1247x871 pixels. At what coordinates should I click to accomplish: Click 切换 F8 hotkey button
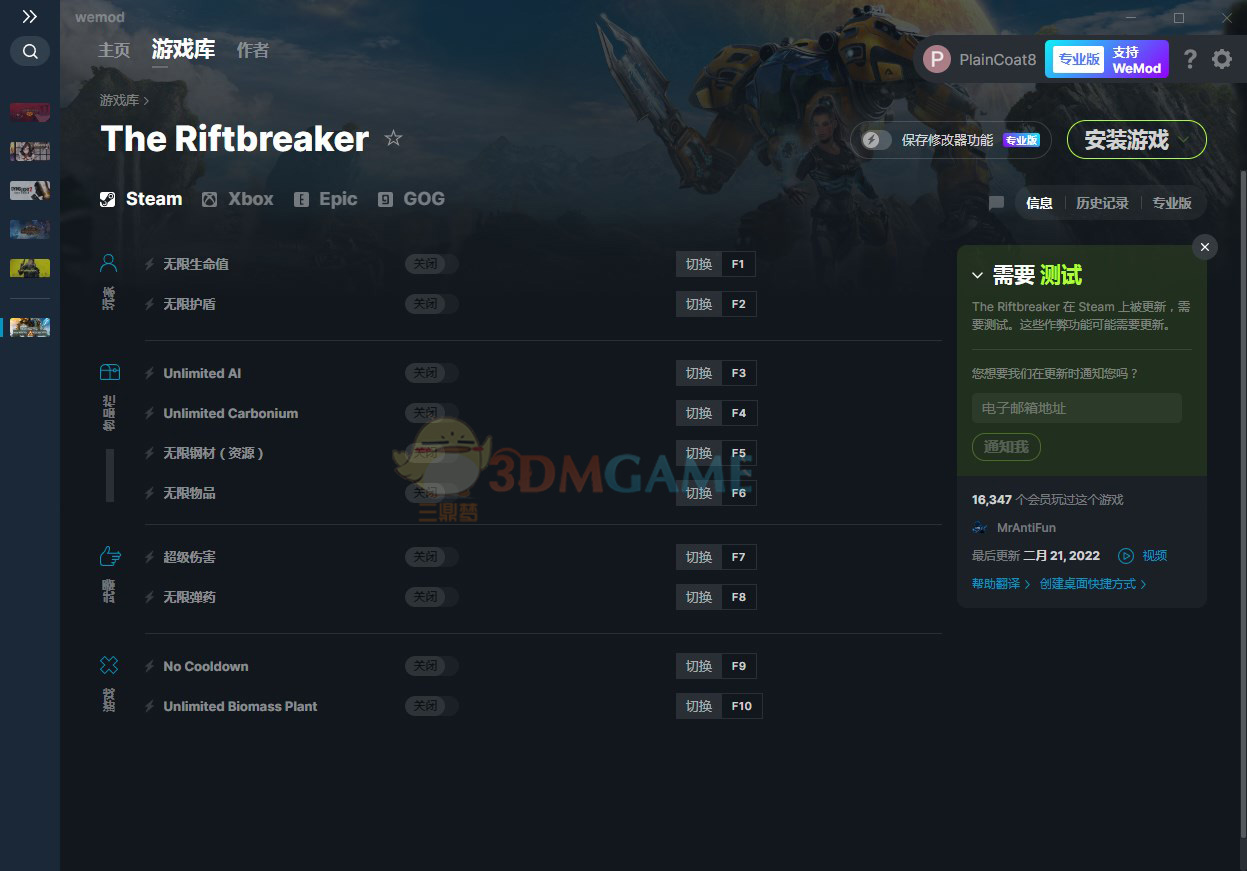(716, 597)
